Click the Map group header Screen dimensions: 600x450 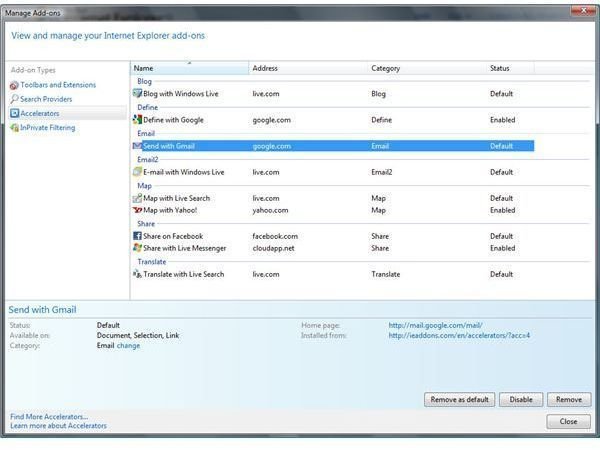[144, 186]
